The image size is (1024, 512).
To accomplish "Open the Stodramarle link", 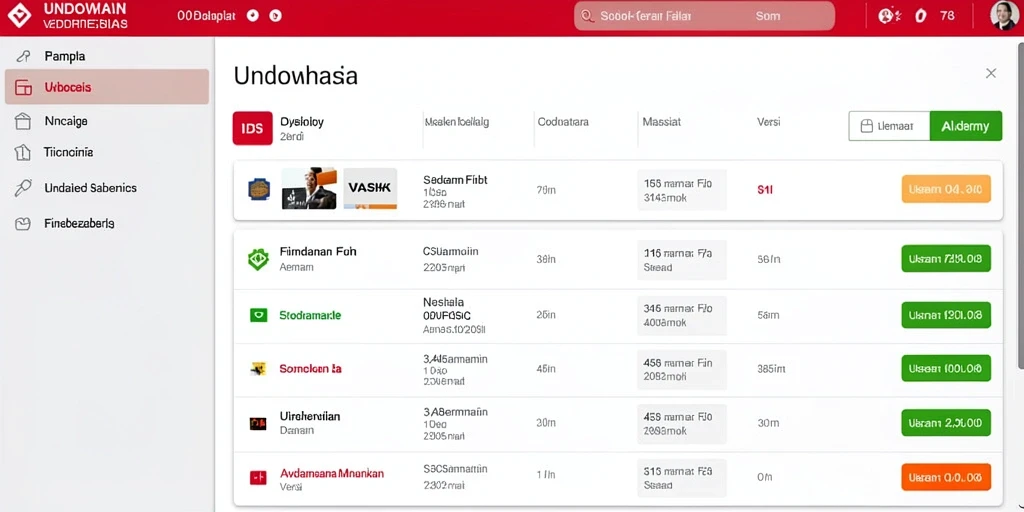I will point(310,315).
